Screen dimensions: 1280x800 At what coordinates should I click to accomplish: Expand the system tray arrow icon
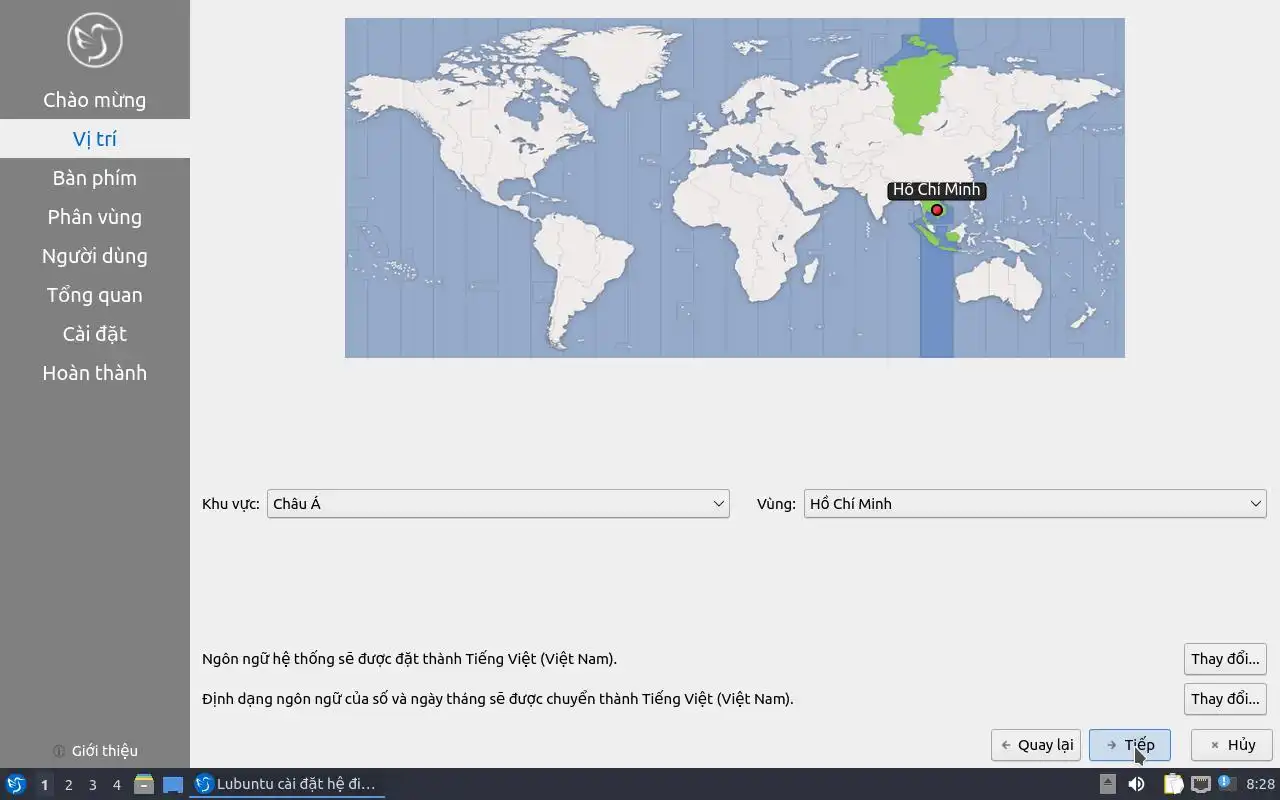tap(1108, 784)
